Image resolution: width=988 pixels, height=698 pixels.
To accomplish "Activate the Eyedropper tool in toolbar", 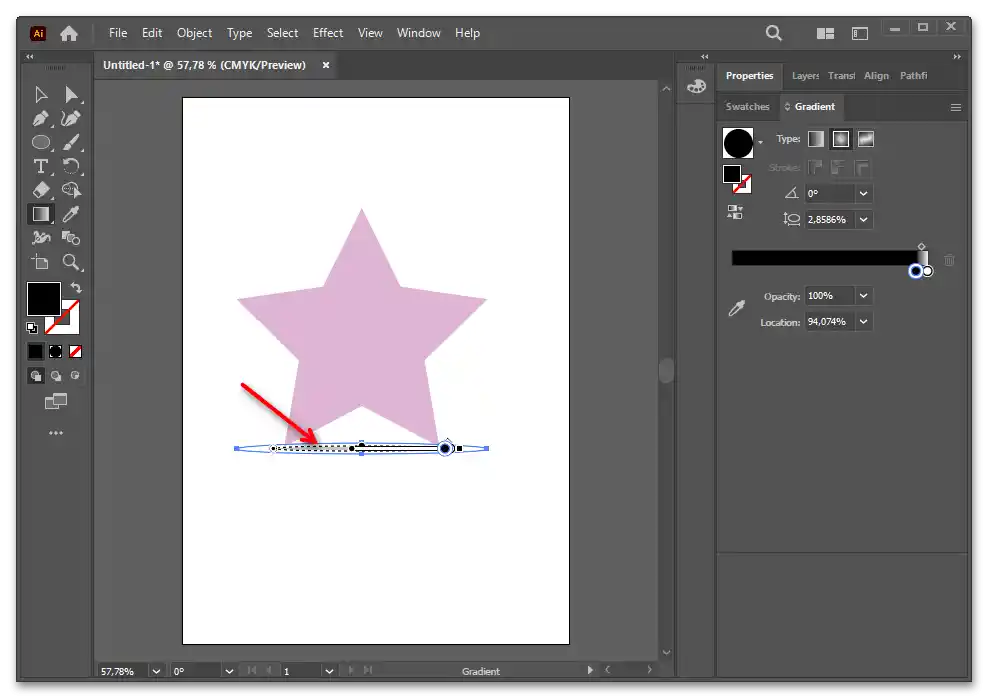I will [x=71, y=214].
